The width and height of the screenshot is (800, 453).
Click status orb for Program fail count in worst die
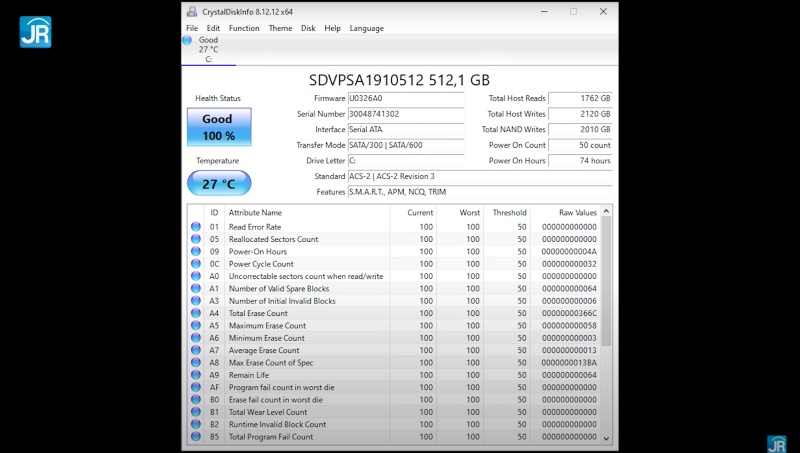point(196,387)
